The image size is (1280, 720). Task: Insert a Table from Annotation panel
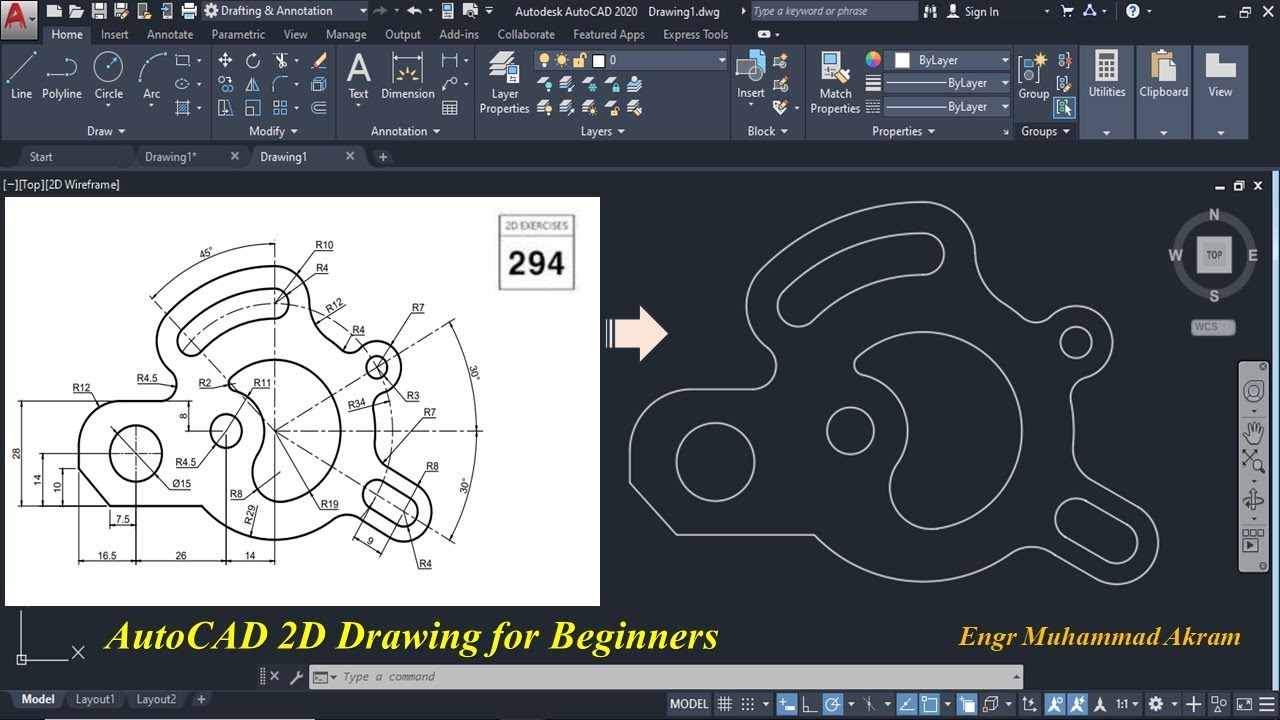pos(450,108)
